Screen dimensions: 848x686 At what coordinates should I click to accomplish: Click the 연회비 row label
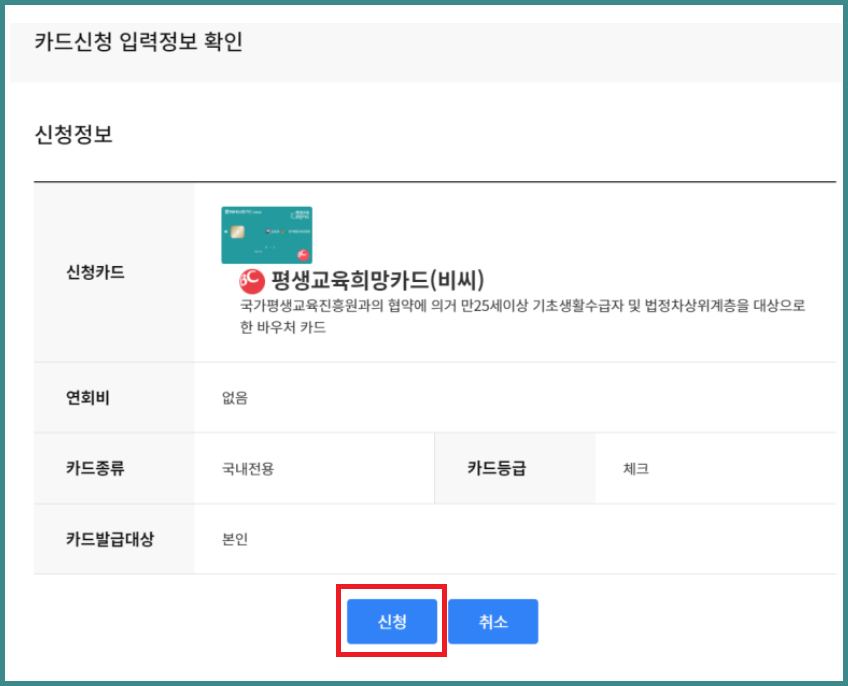(x=88, y=398)
